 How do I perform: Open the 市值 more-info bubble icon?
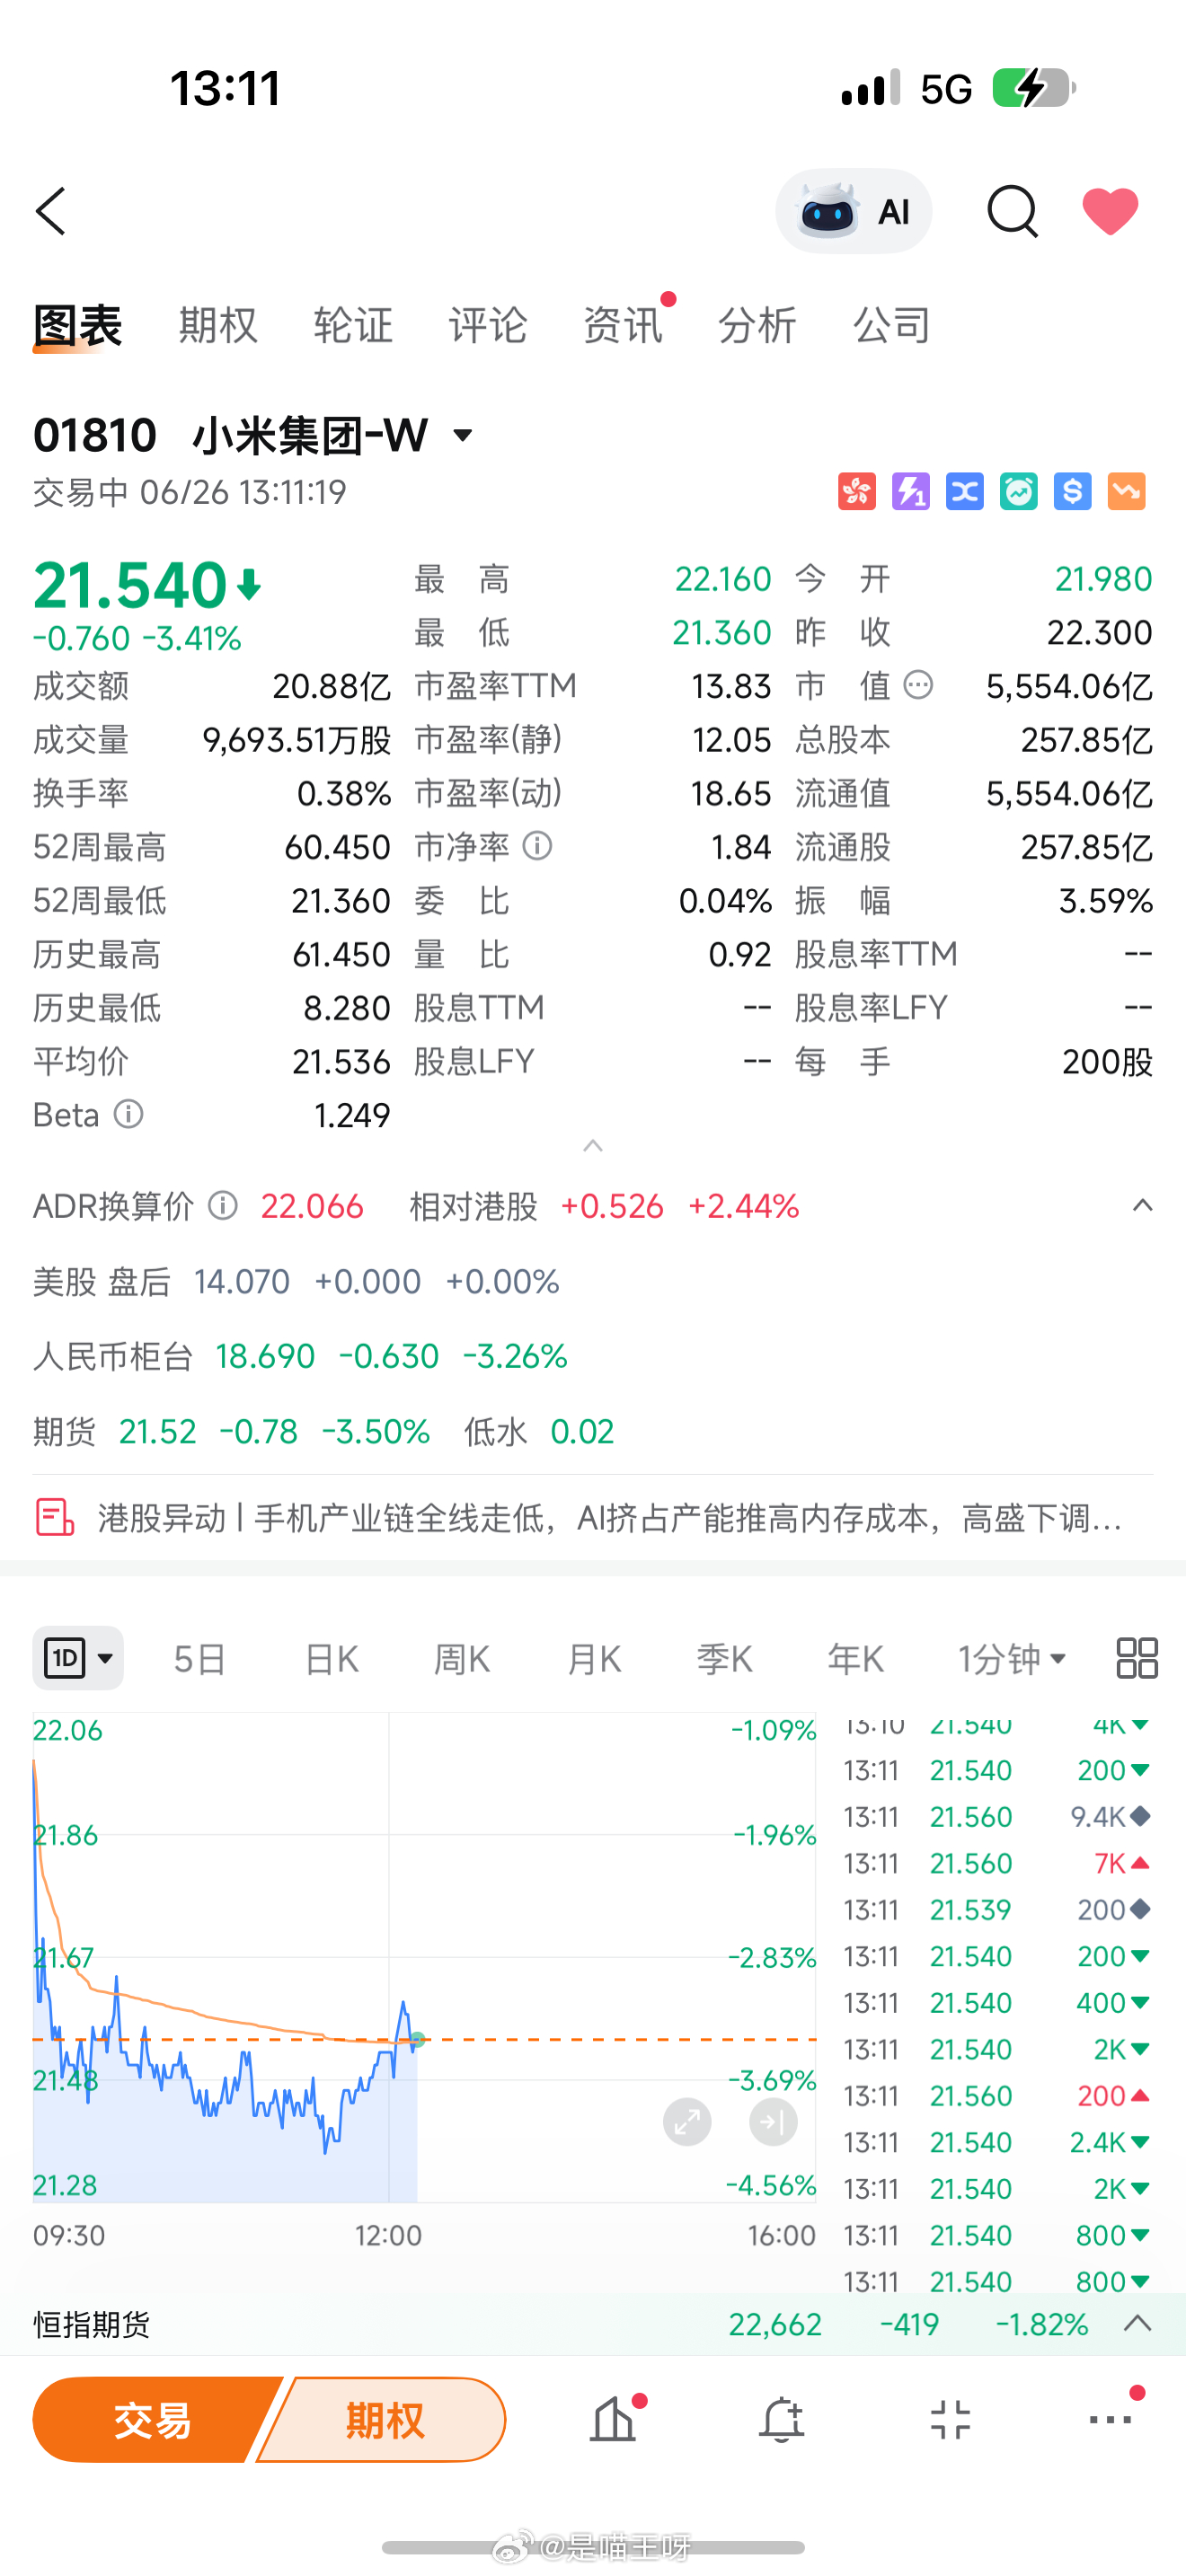click(x=918, y=685)
